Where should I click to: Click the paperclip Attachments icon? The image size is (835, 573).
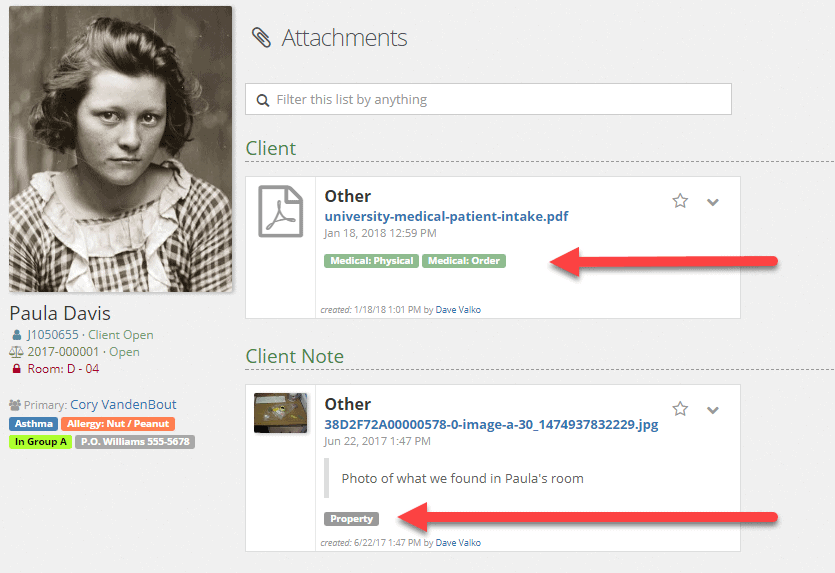(x=262, y=38)
